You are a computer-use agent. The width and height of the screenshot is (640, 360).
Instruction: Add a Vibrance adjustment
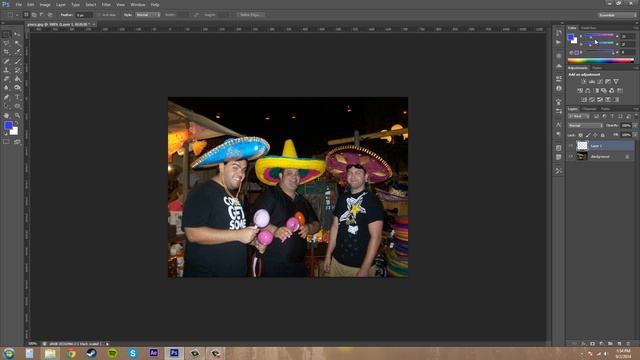pyautogui.click(x=616, y=82)
